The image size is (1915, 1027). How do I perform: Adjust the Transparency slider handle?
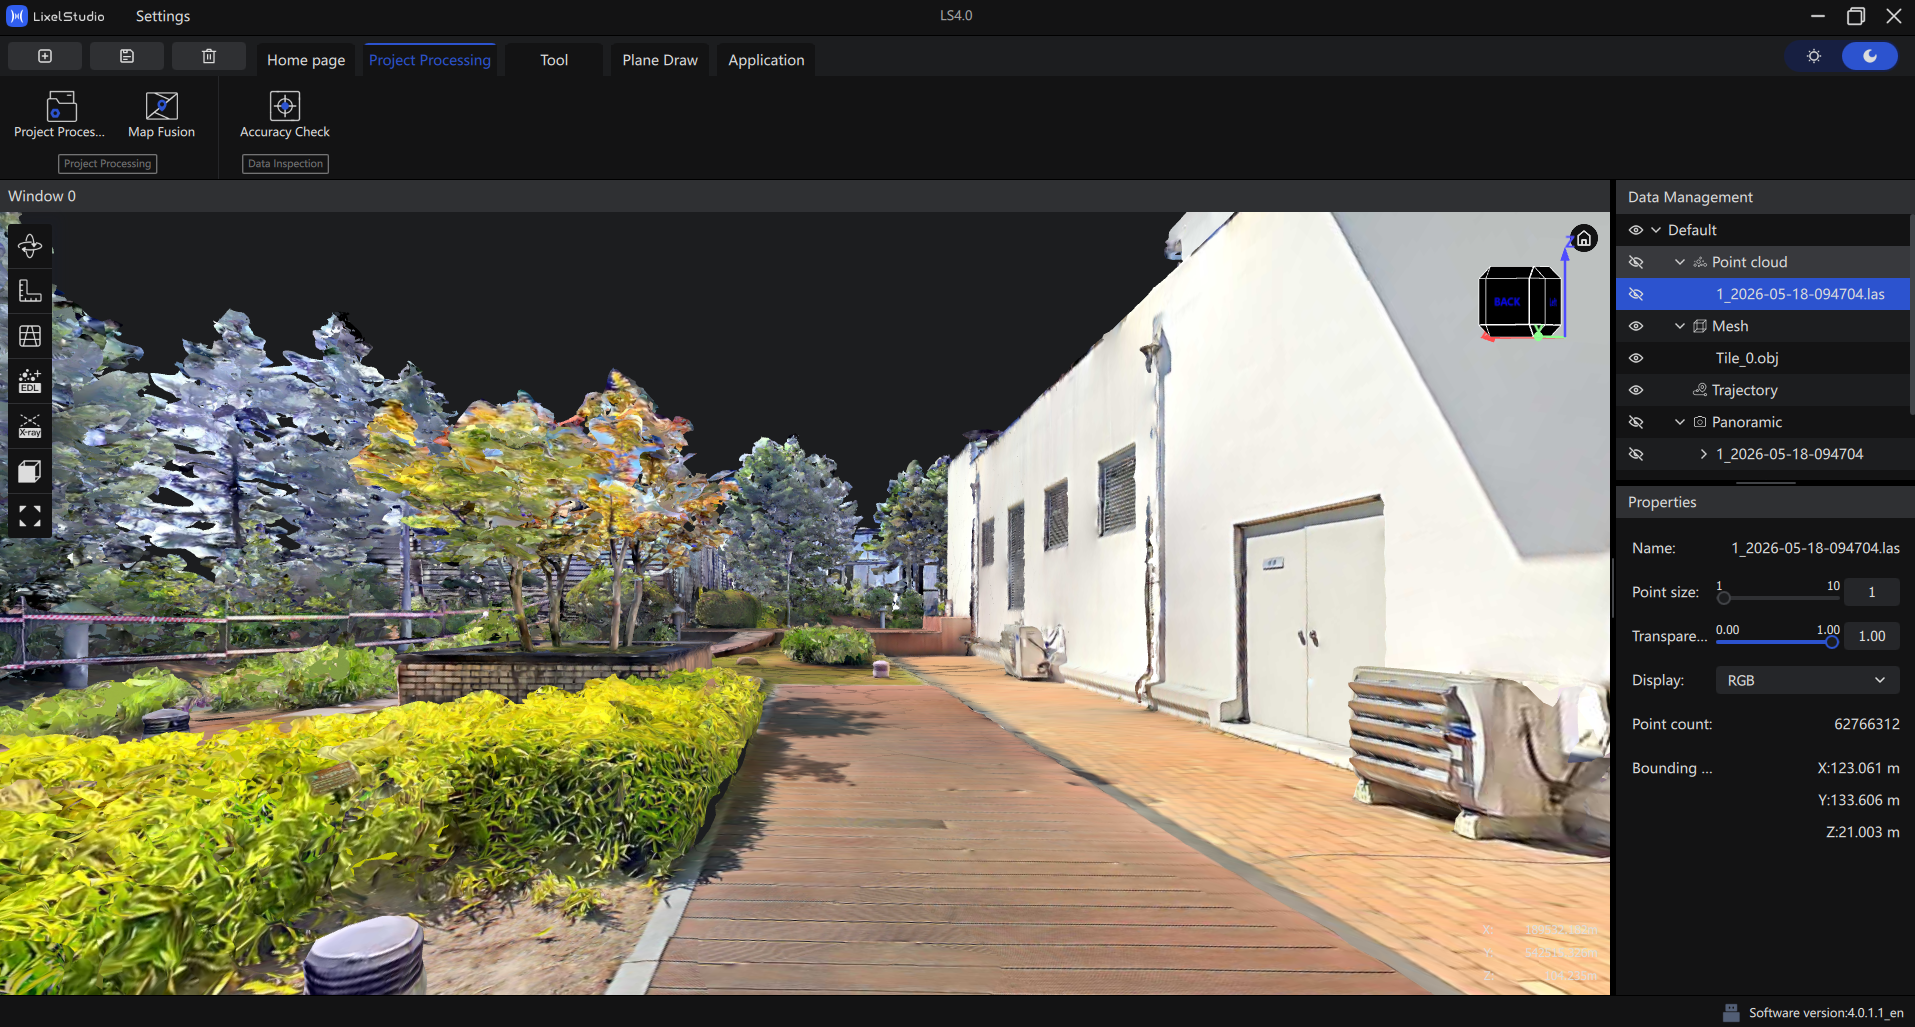coord(1831,642)
